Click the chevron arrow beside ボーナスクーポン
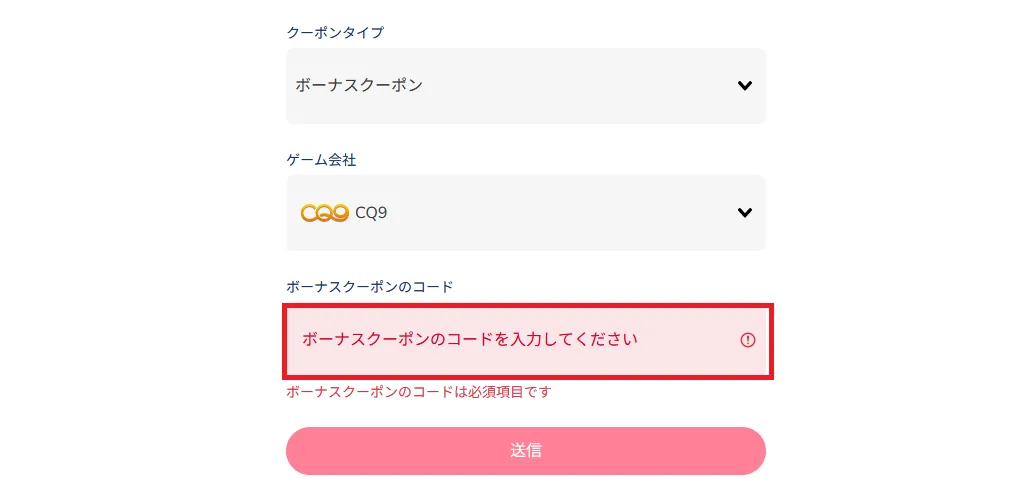The height and width of the screenshot is (485, 1036). pyautogui.click(x=744, y=86)
